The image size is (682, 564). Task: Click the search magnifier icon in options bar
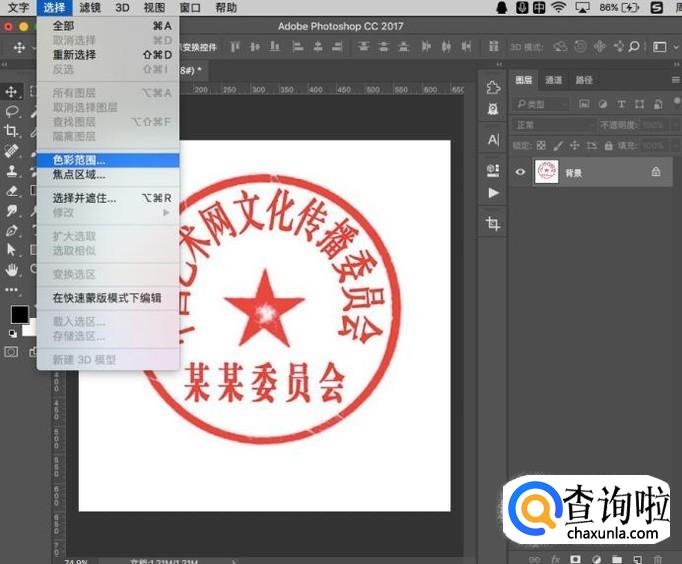(x=635, y=47)
